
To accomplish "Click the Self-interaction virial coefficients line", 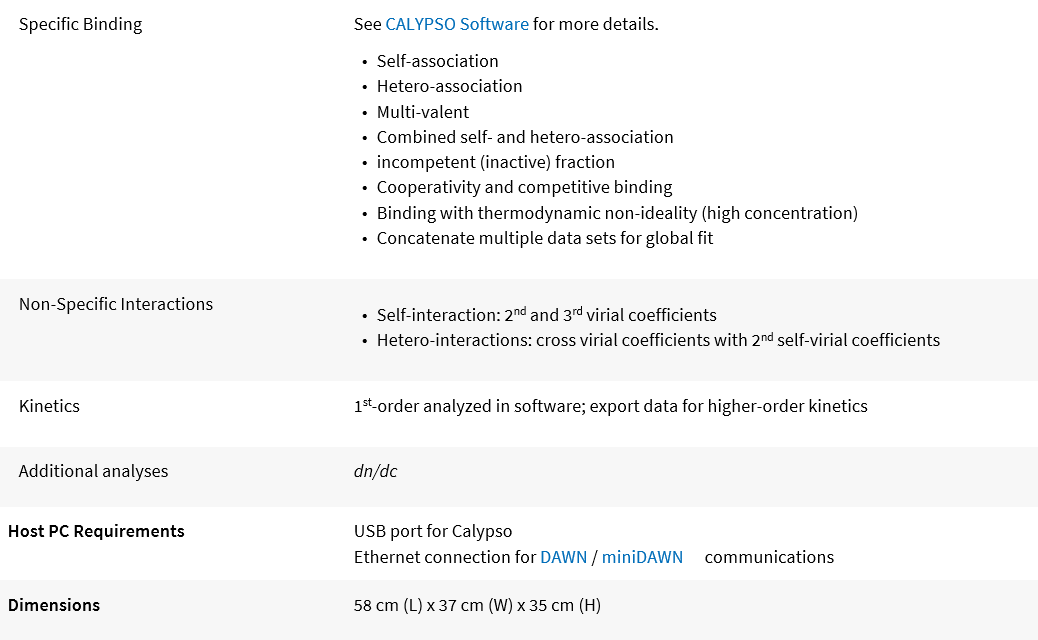I will click(x=546, y=315).
